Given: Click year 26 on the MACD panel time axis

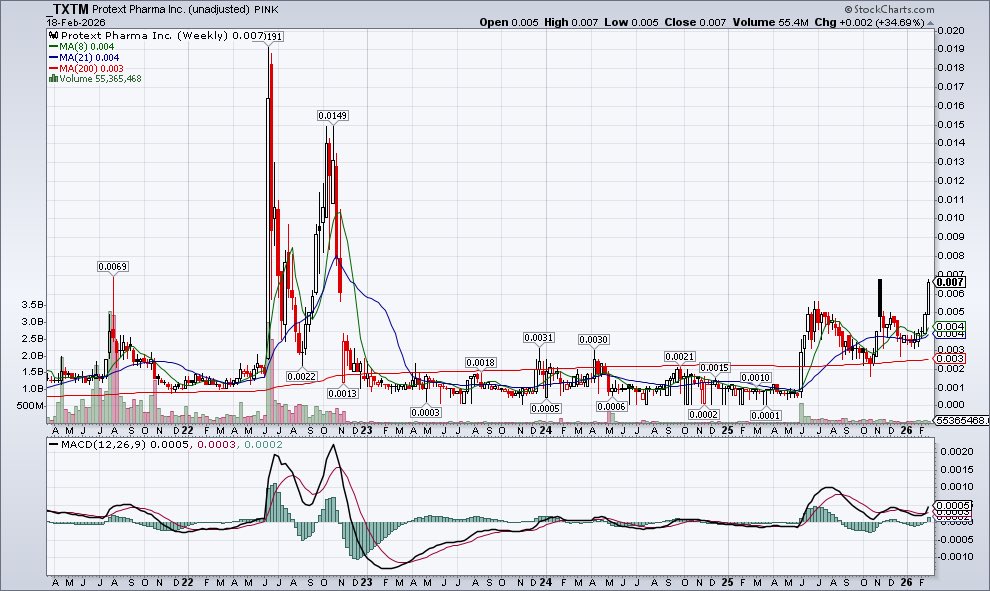Looking at the screenshot, I should click(x=907, y=582).
